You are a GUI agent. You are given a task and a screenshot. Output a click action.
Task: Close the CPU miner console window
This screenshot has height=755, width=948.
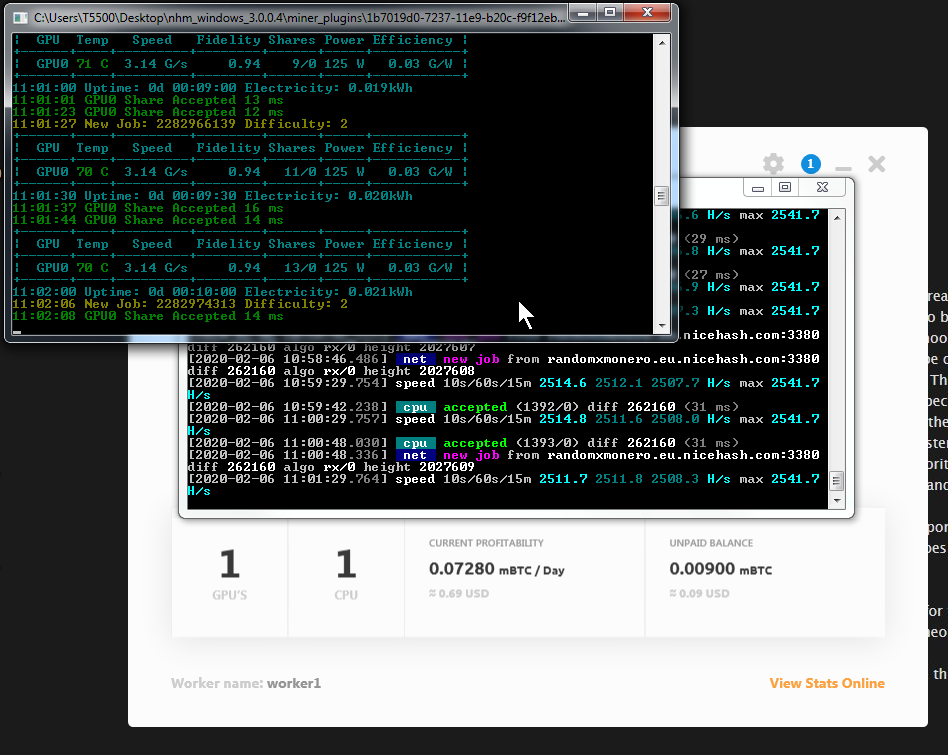(821, 187)
